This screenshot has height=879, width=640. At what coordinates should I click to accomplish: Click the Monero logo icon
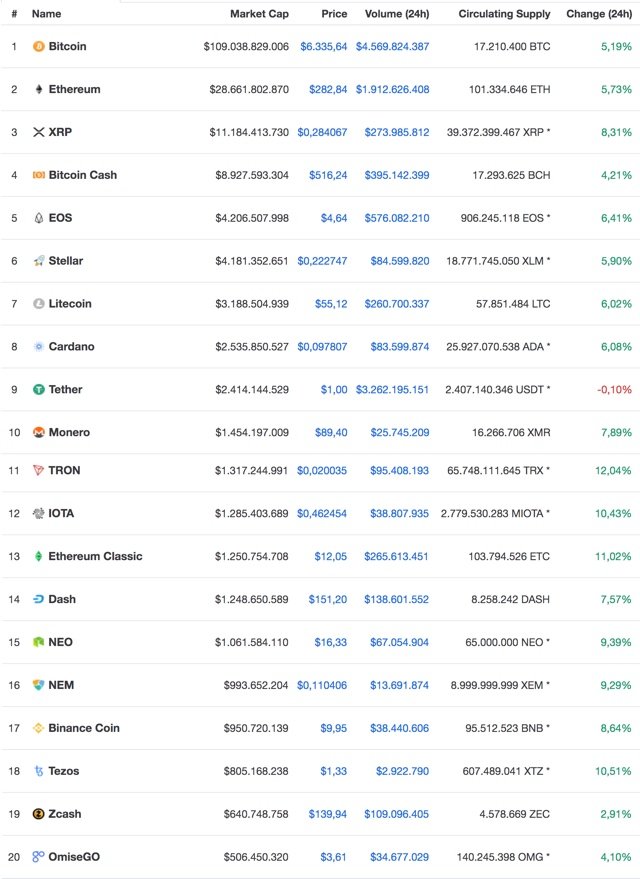click(39, 433)
